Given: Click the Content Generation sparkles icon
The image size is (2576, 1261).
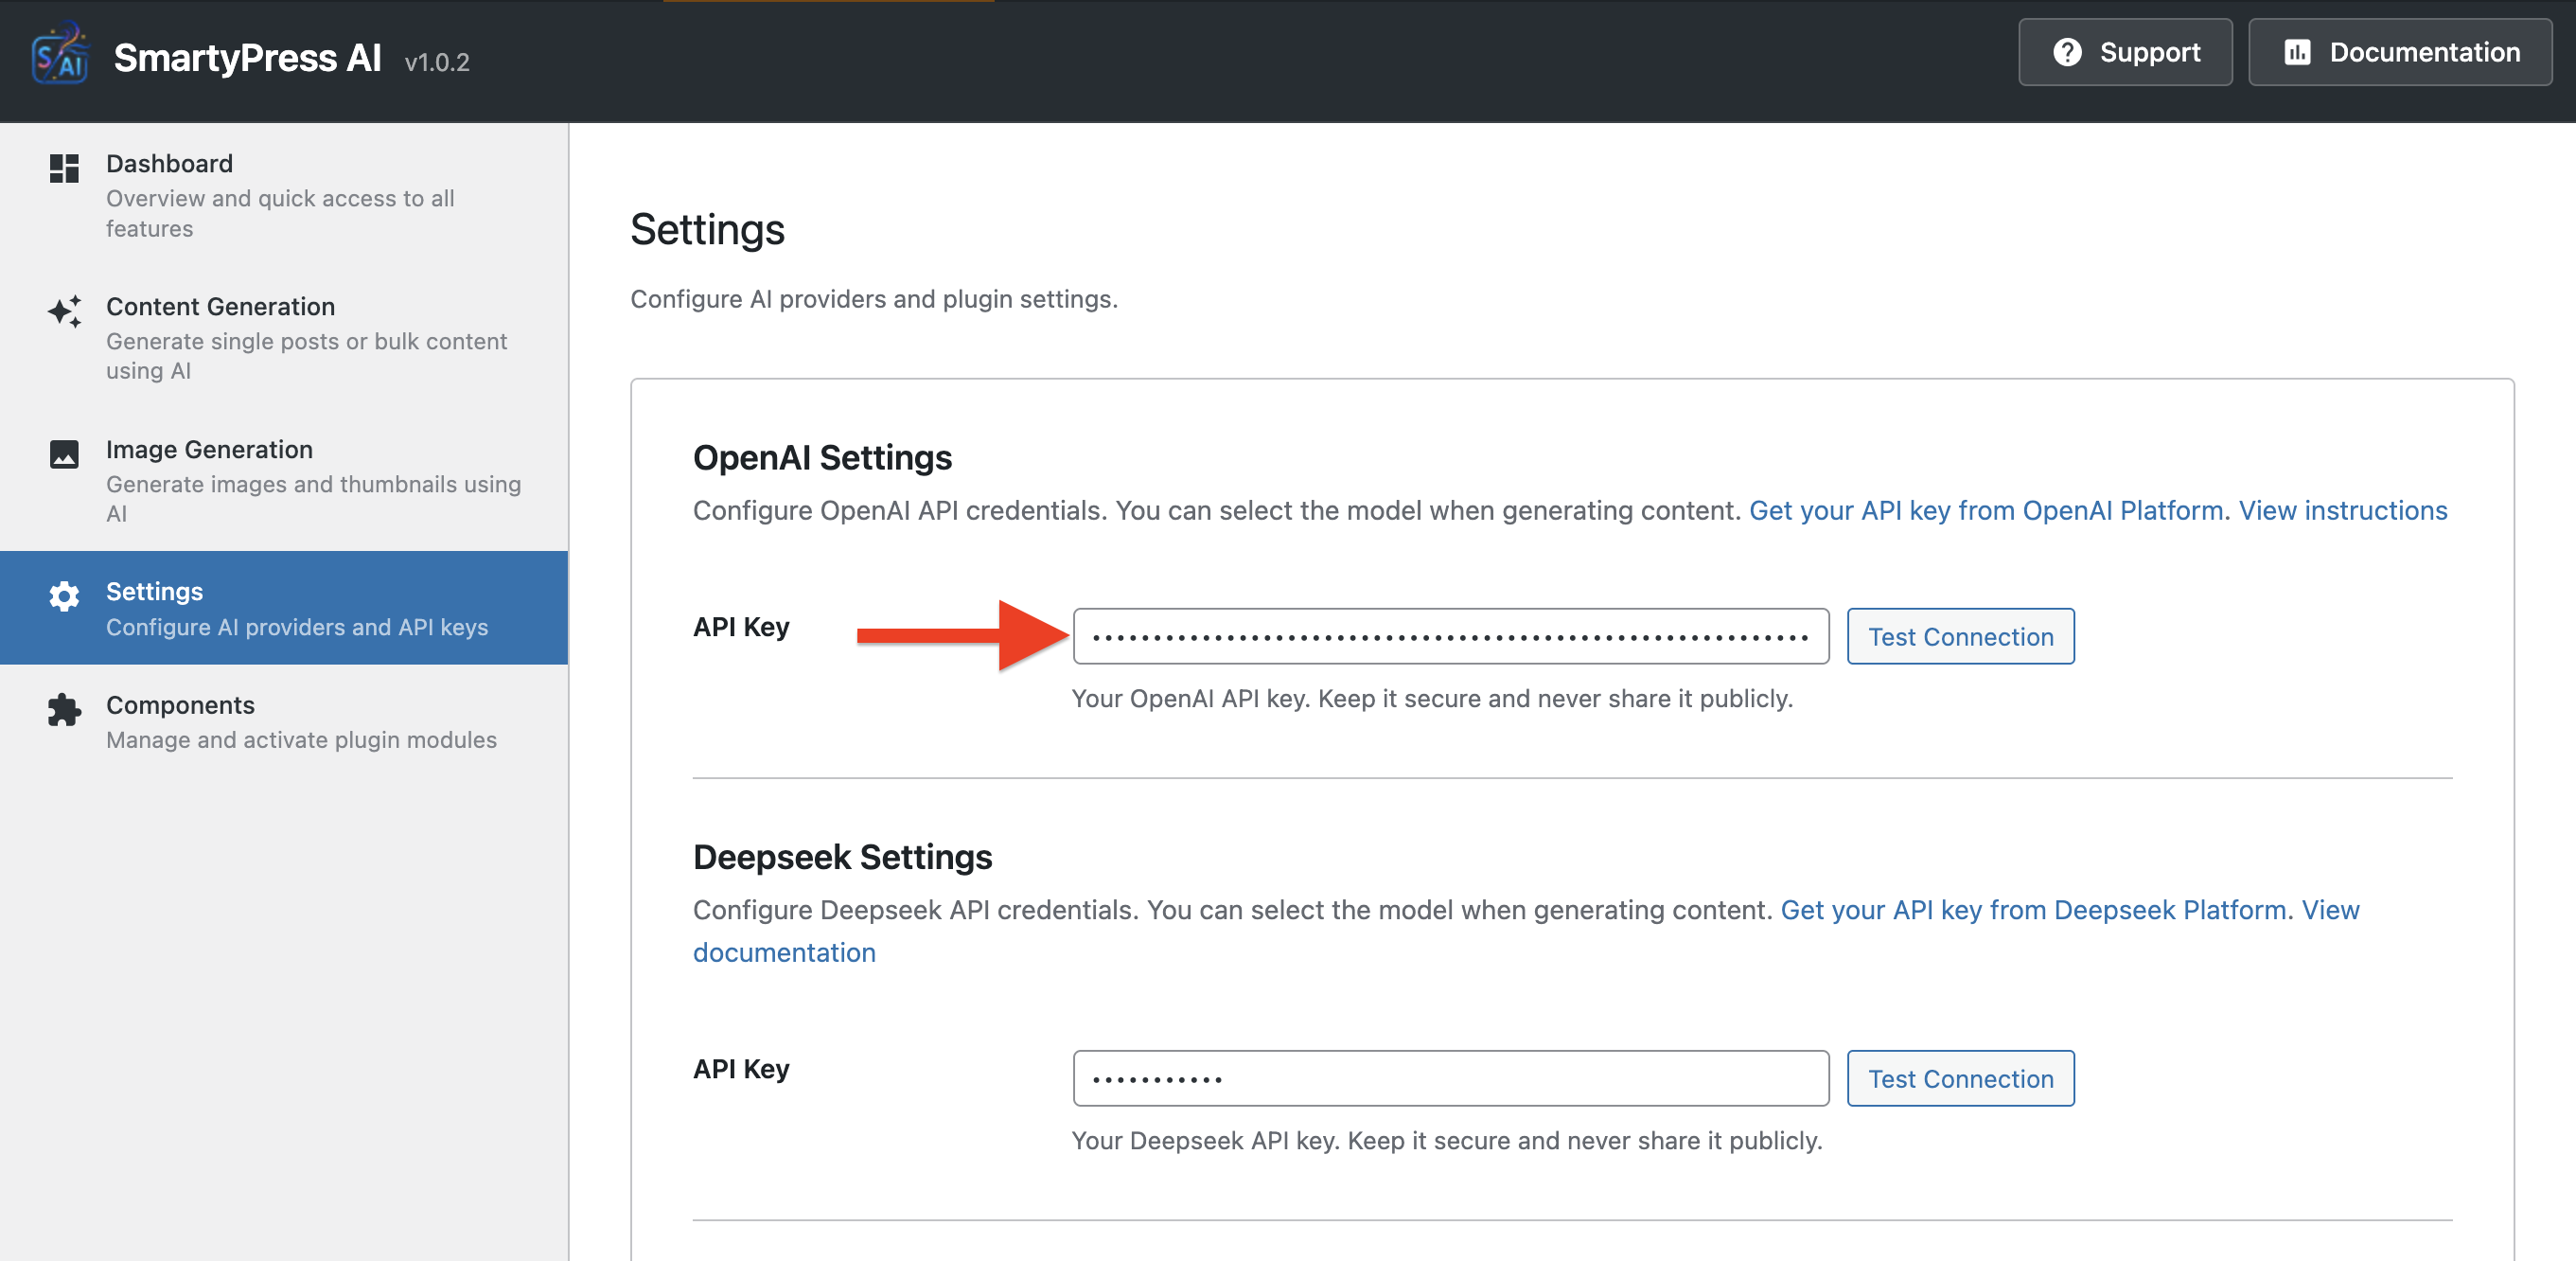Looking at the screenshot, I should pos(64,311).
